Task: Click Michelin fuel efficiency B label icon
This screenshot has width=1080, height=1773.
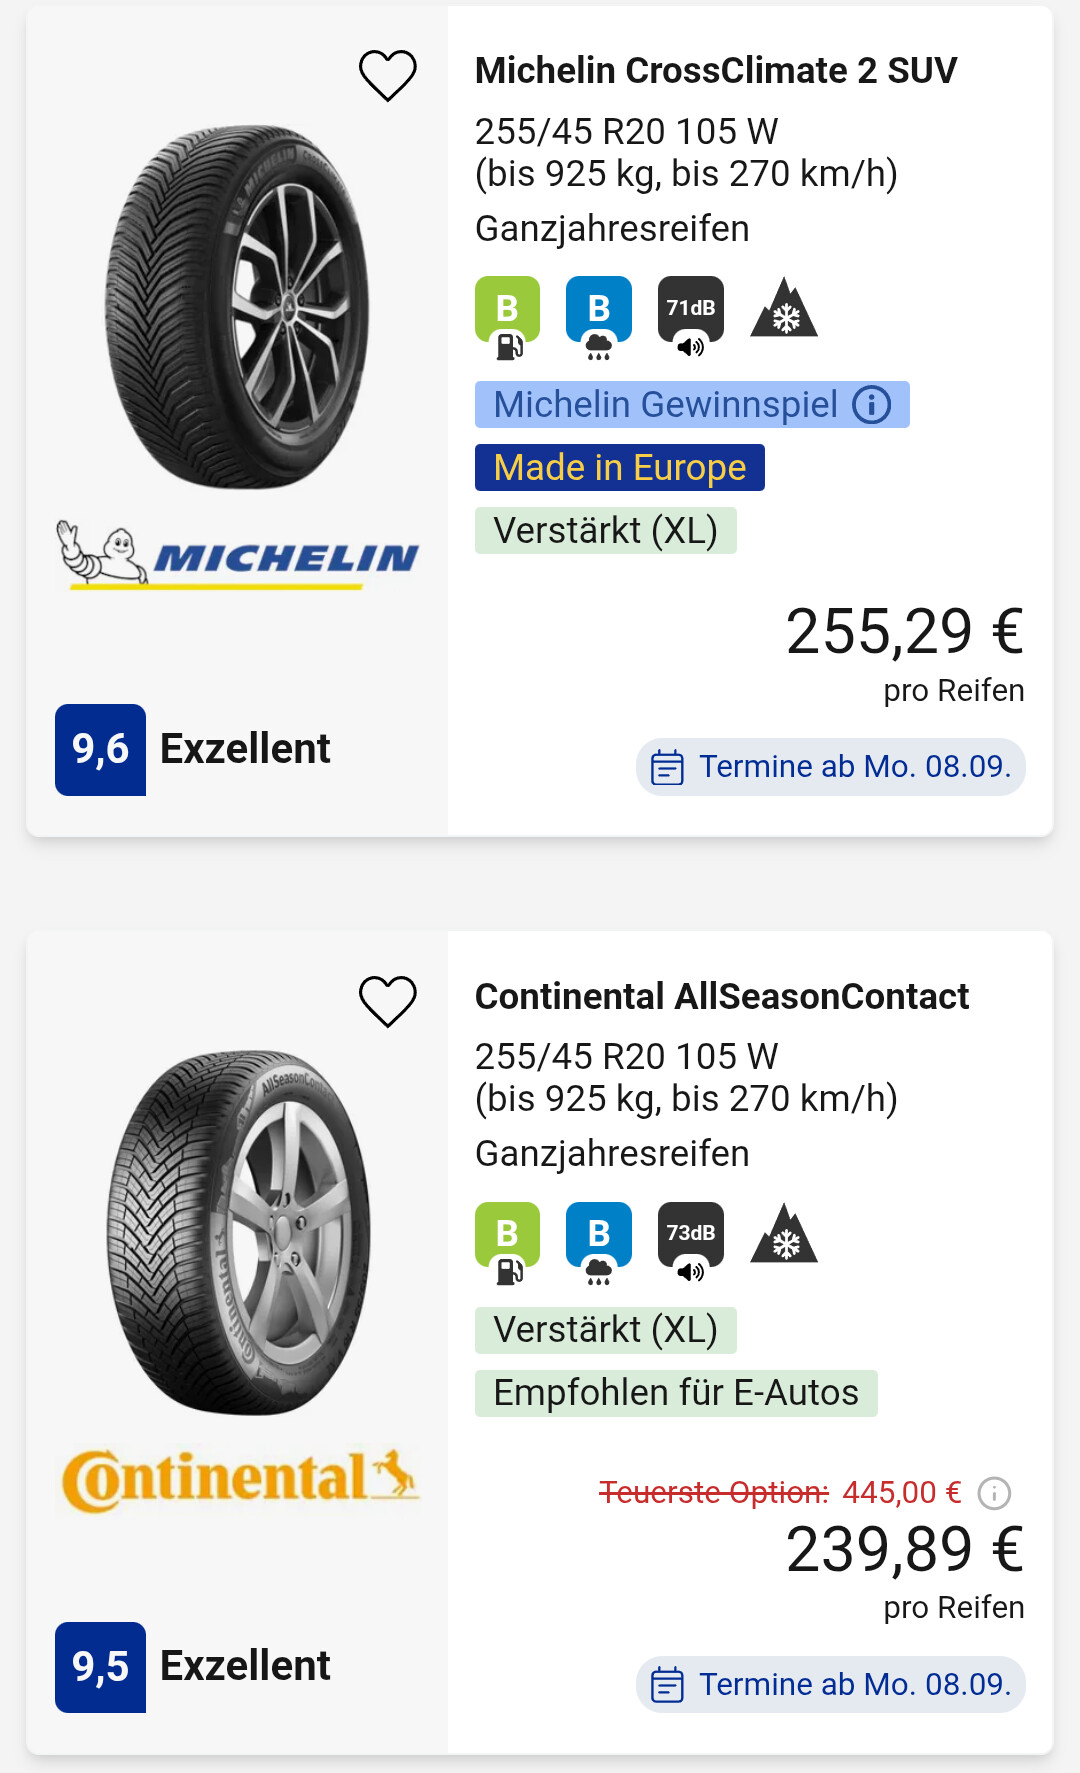Action: (x=507, y=316)
